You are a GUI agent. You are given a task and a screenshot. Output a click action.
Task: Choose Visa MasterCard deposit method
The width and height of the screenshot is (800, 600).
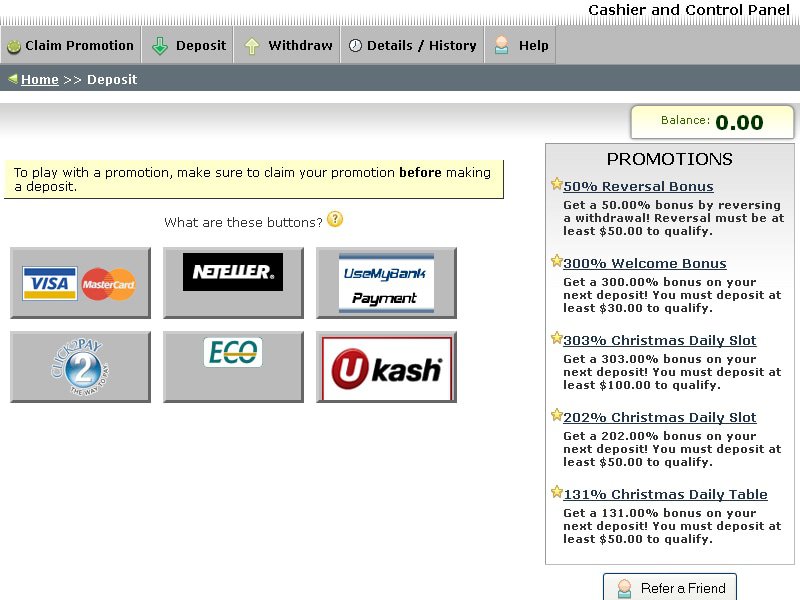pyautogui.click(x=81, y=283)
